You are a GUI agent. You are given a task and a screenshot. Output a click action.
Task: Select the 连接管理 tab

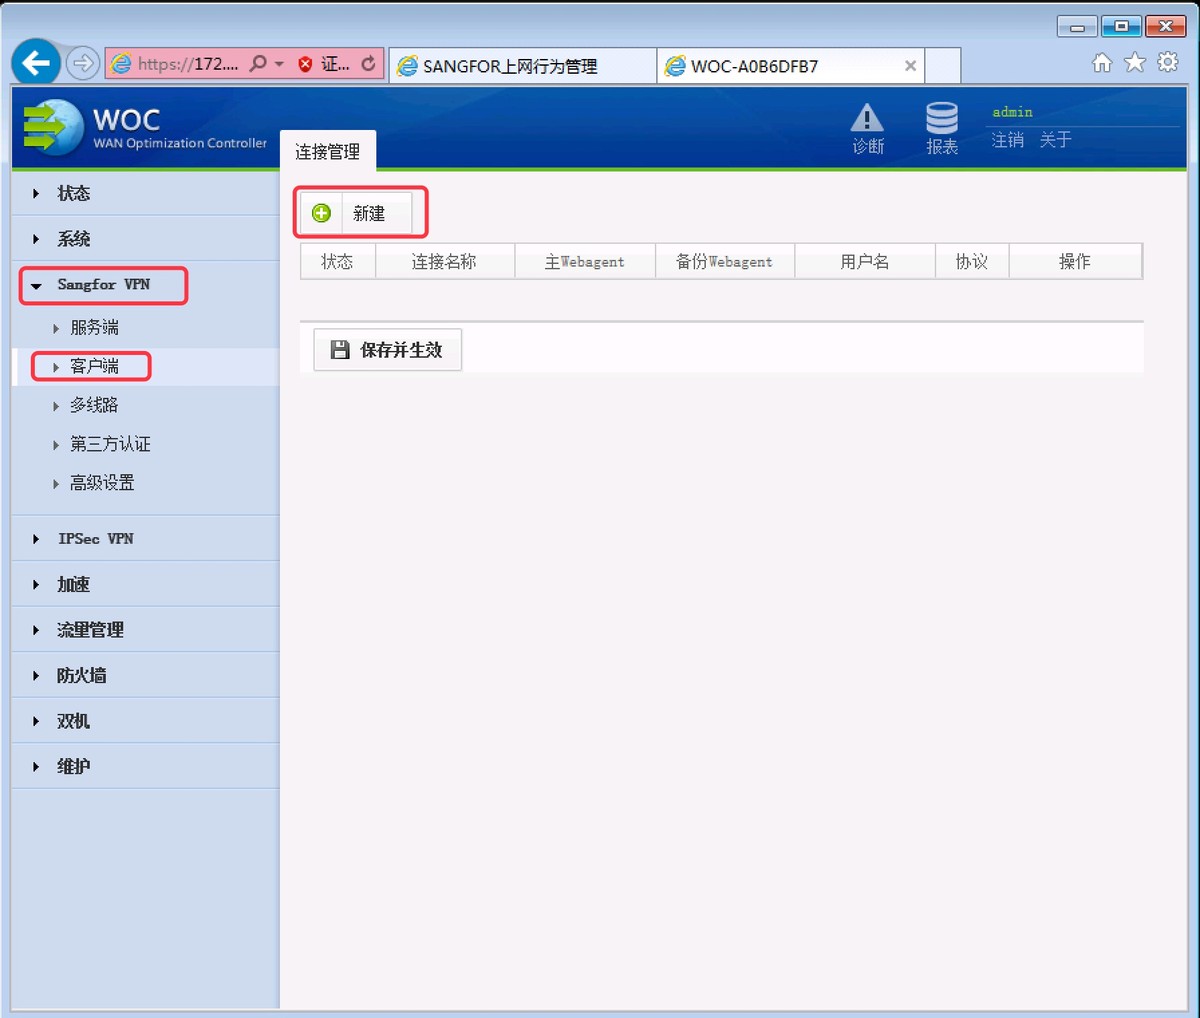[x=327, y=150]
